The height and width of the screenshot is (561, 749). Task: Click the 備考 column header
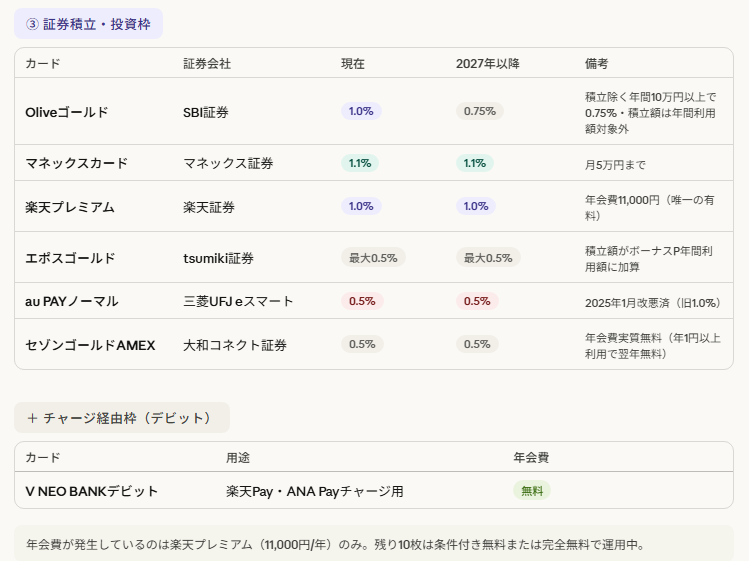[x=596, y=63]
